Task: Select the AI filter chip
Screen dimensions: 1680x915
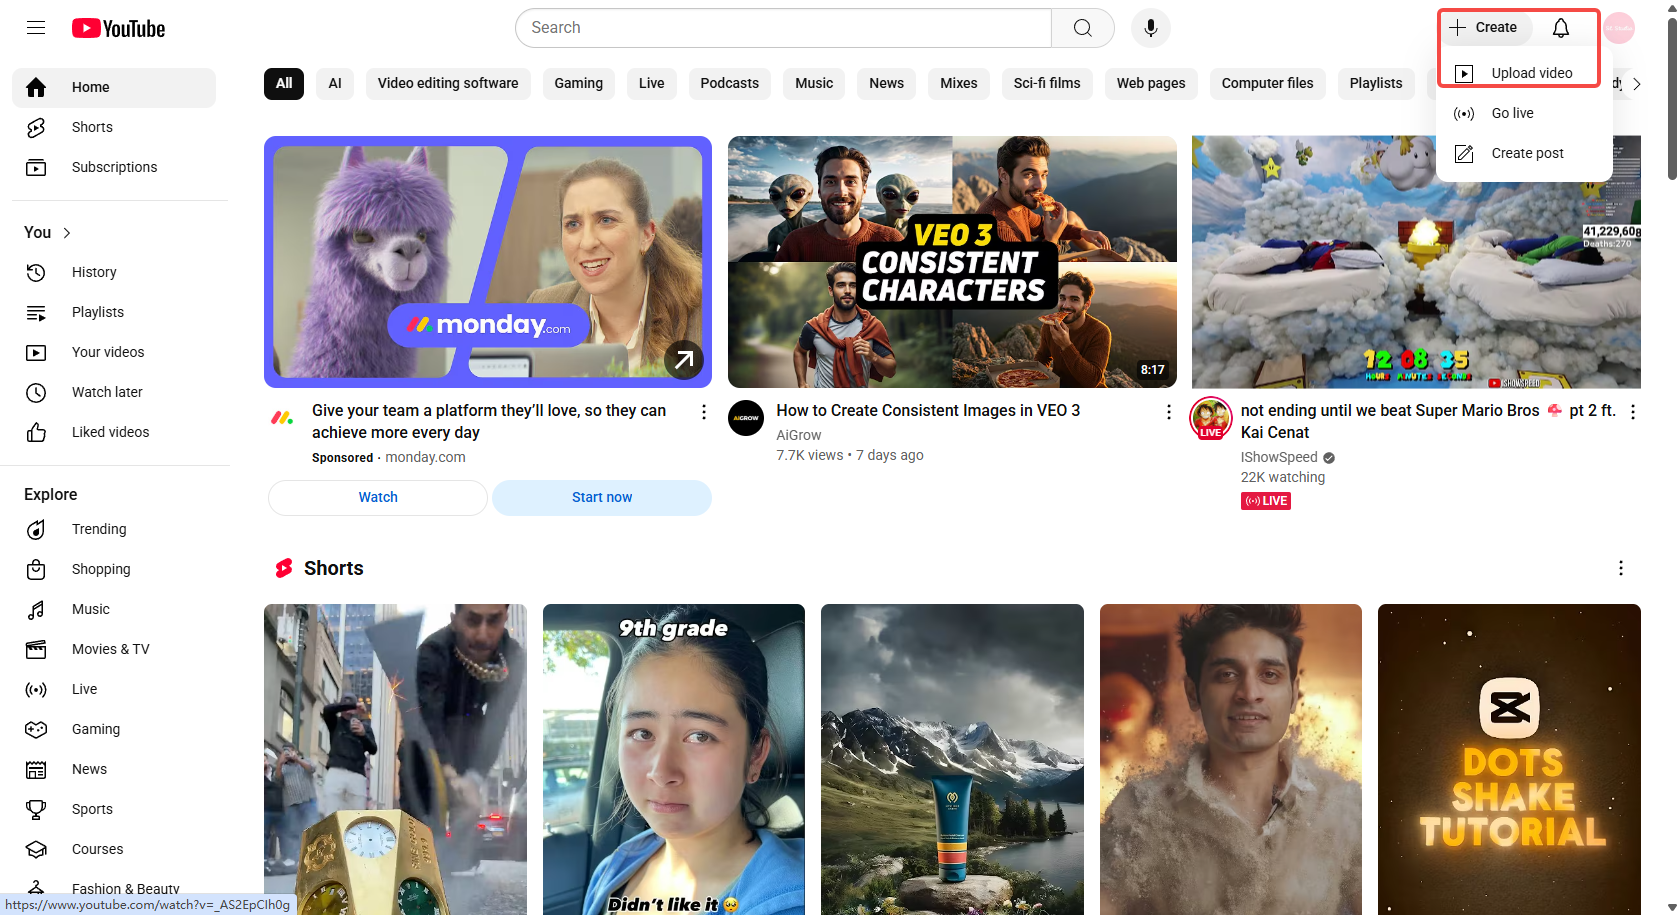Action: (335, 83)
